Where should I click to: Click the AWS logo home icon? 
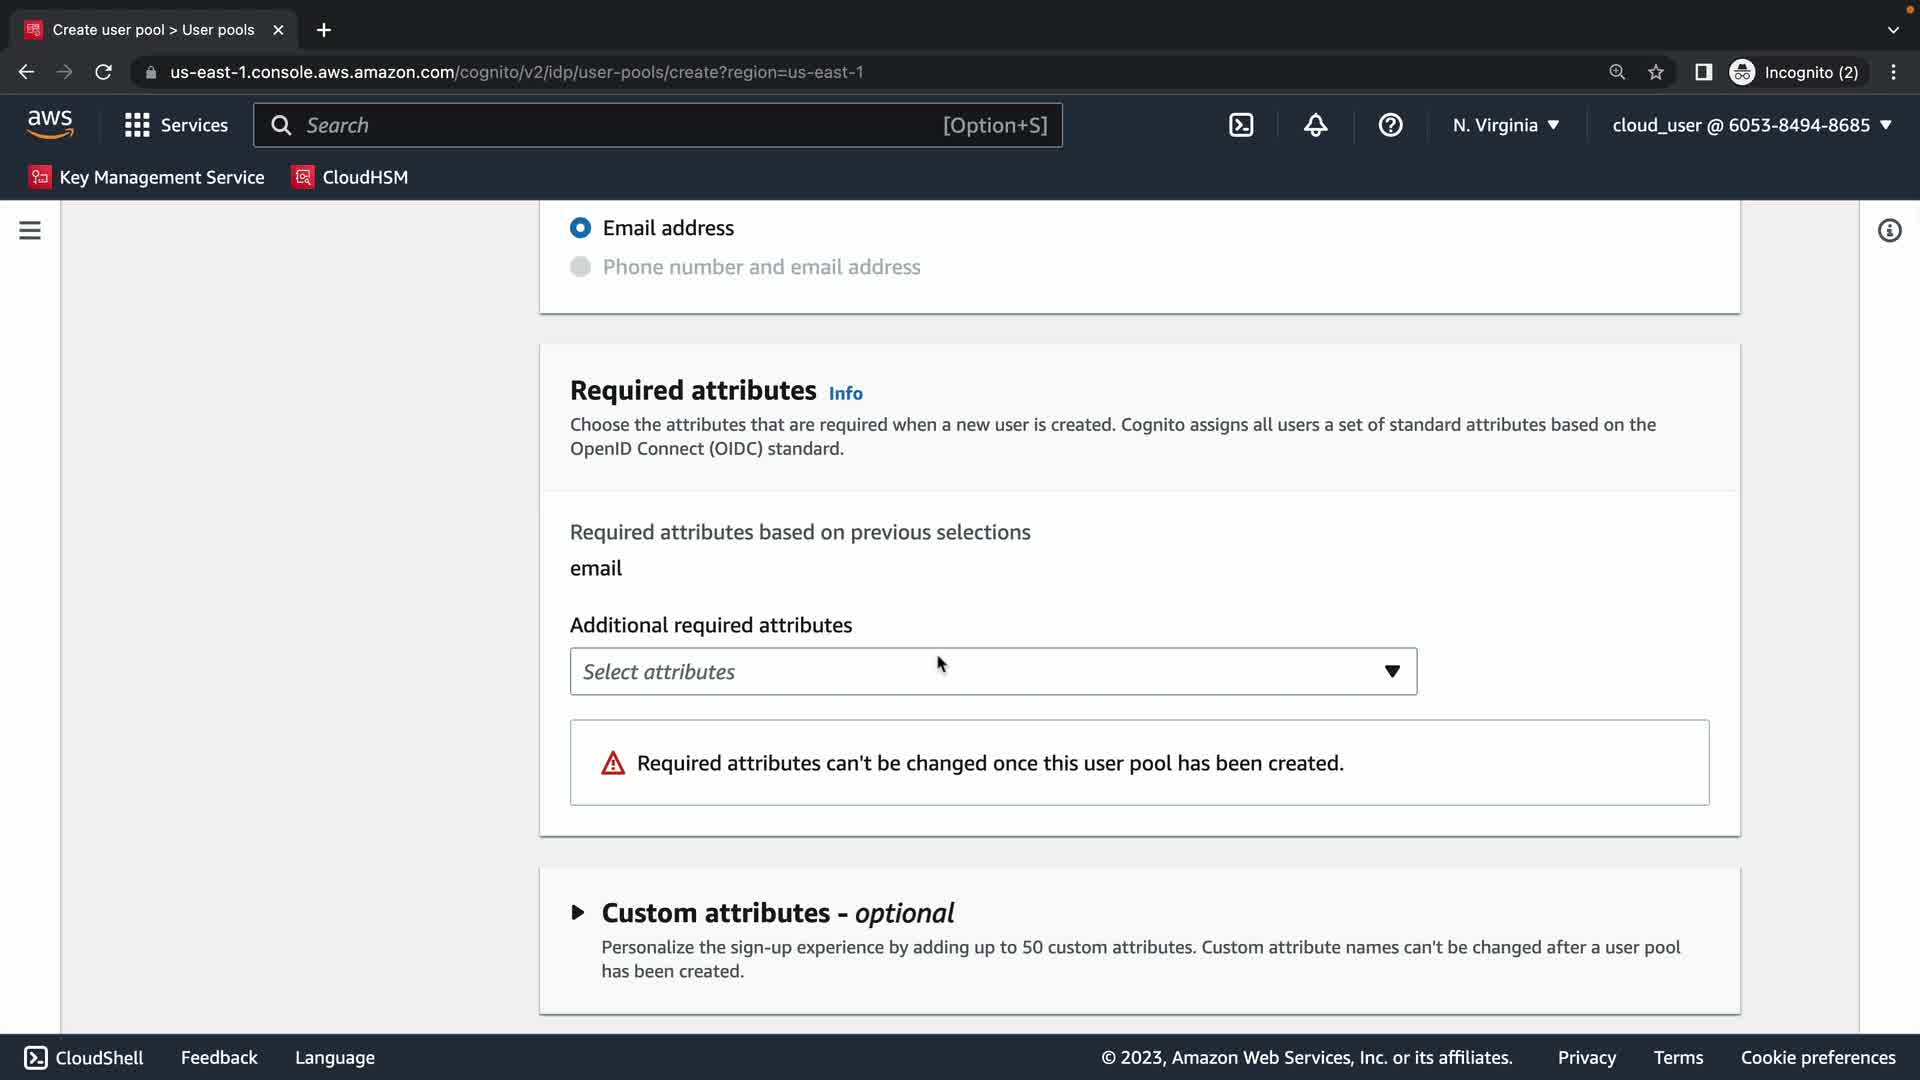tap(50, 124)
